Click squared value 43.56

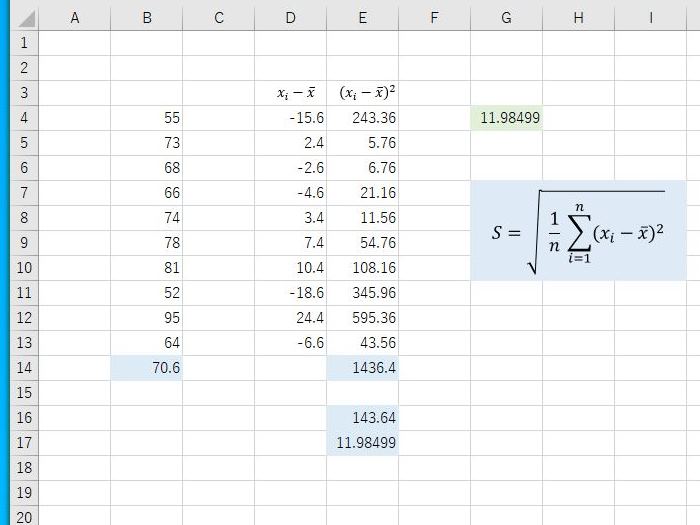click(362, 343)
